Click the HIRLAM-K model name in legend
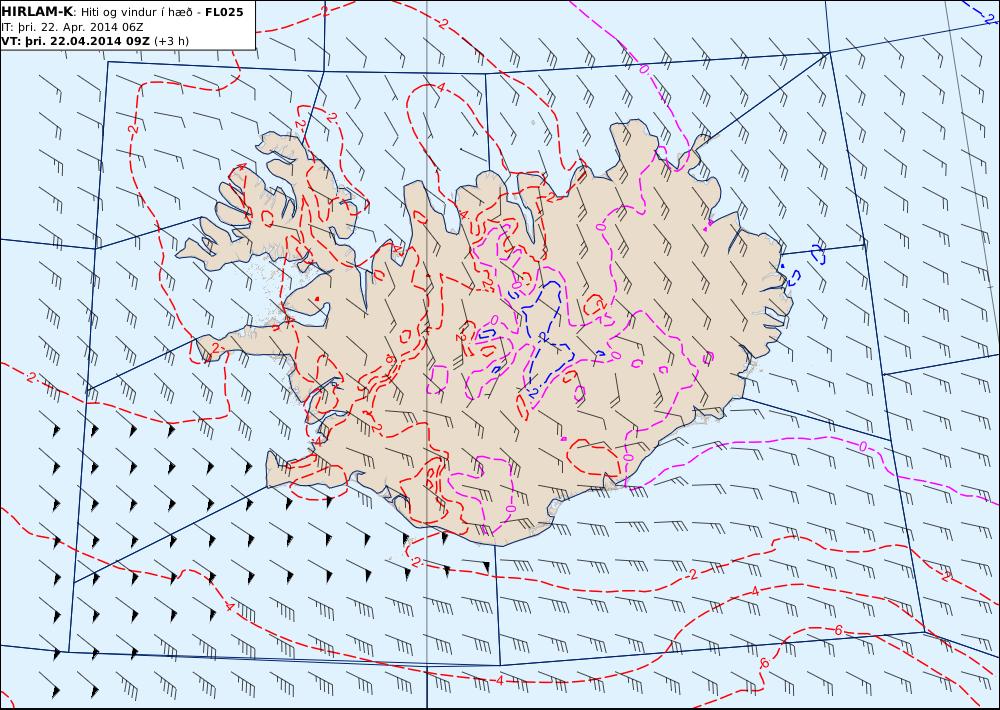The image size is (1000, 710). [38, 12]
